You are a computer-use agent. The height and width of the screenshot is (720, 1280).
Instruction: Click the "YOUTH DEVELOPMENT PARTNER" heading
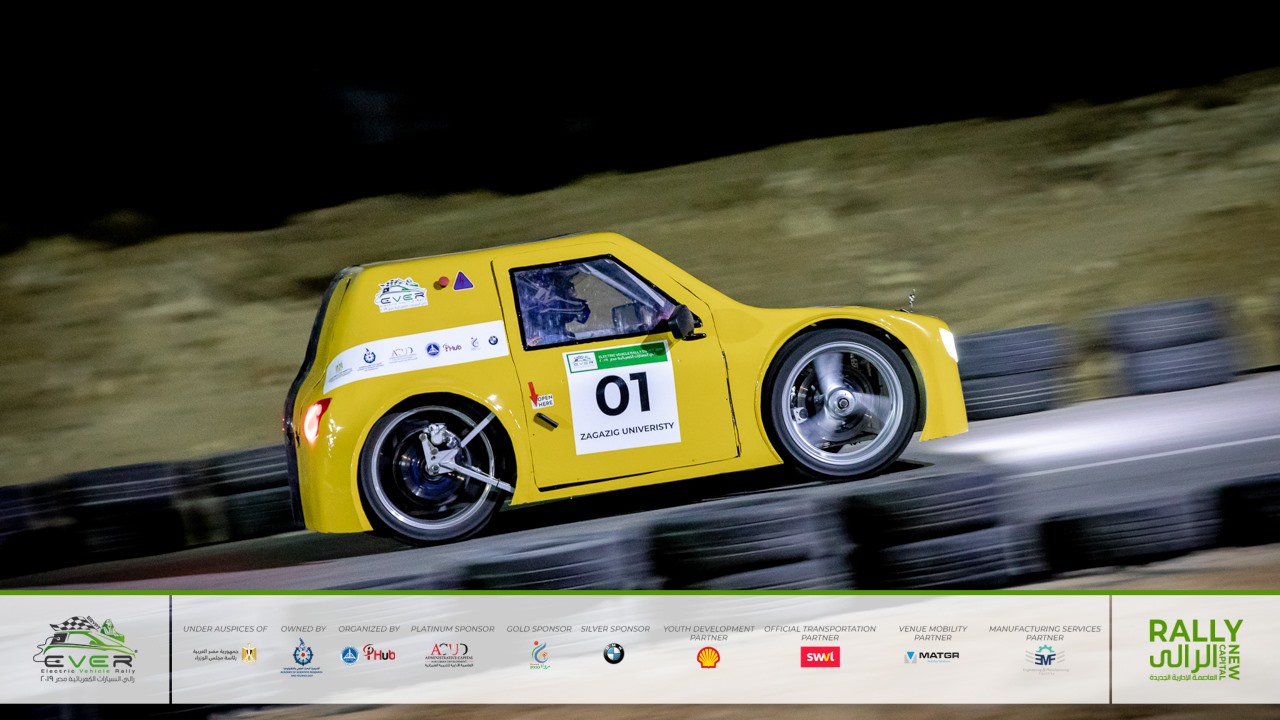coord(709,633)
